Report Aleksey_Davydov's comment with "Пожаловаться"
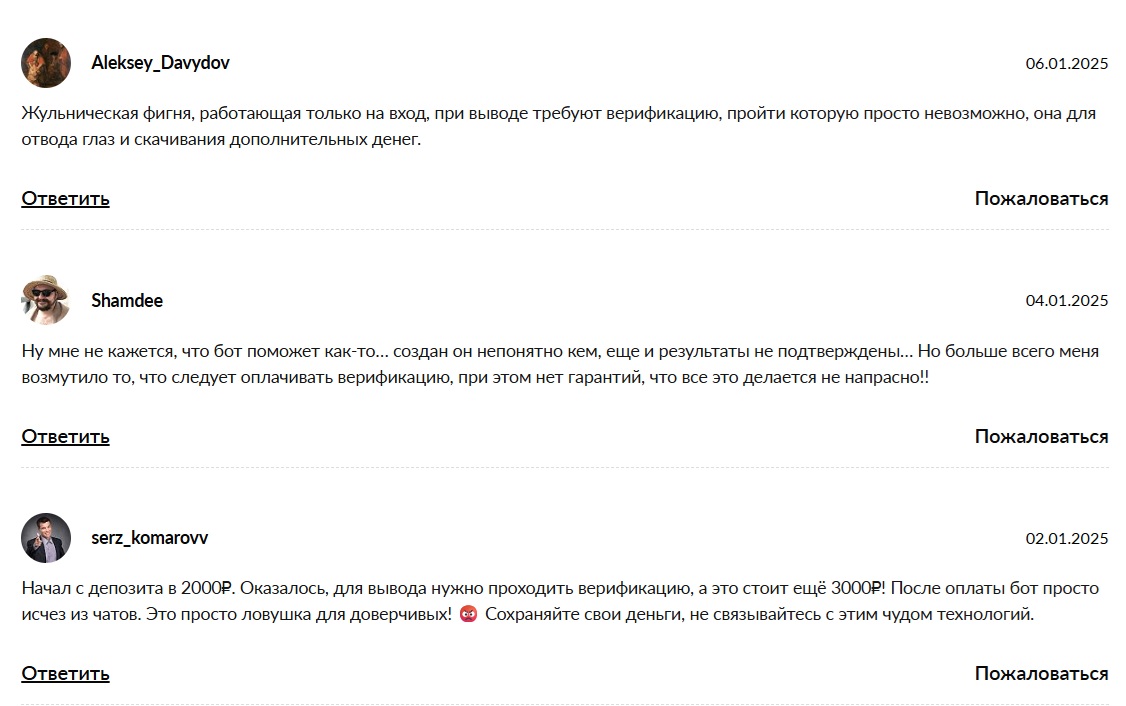The height and width of the screenshot is (706, 1126). pyautogui.click(x=1041, y=198)
